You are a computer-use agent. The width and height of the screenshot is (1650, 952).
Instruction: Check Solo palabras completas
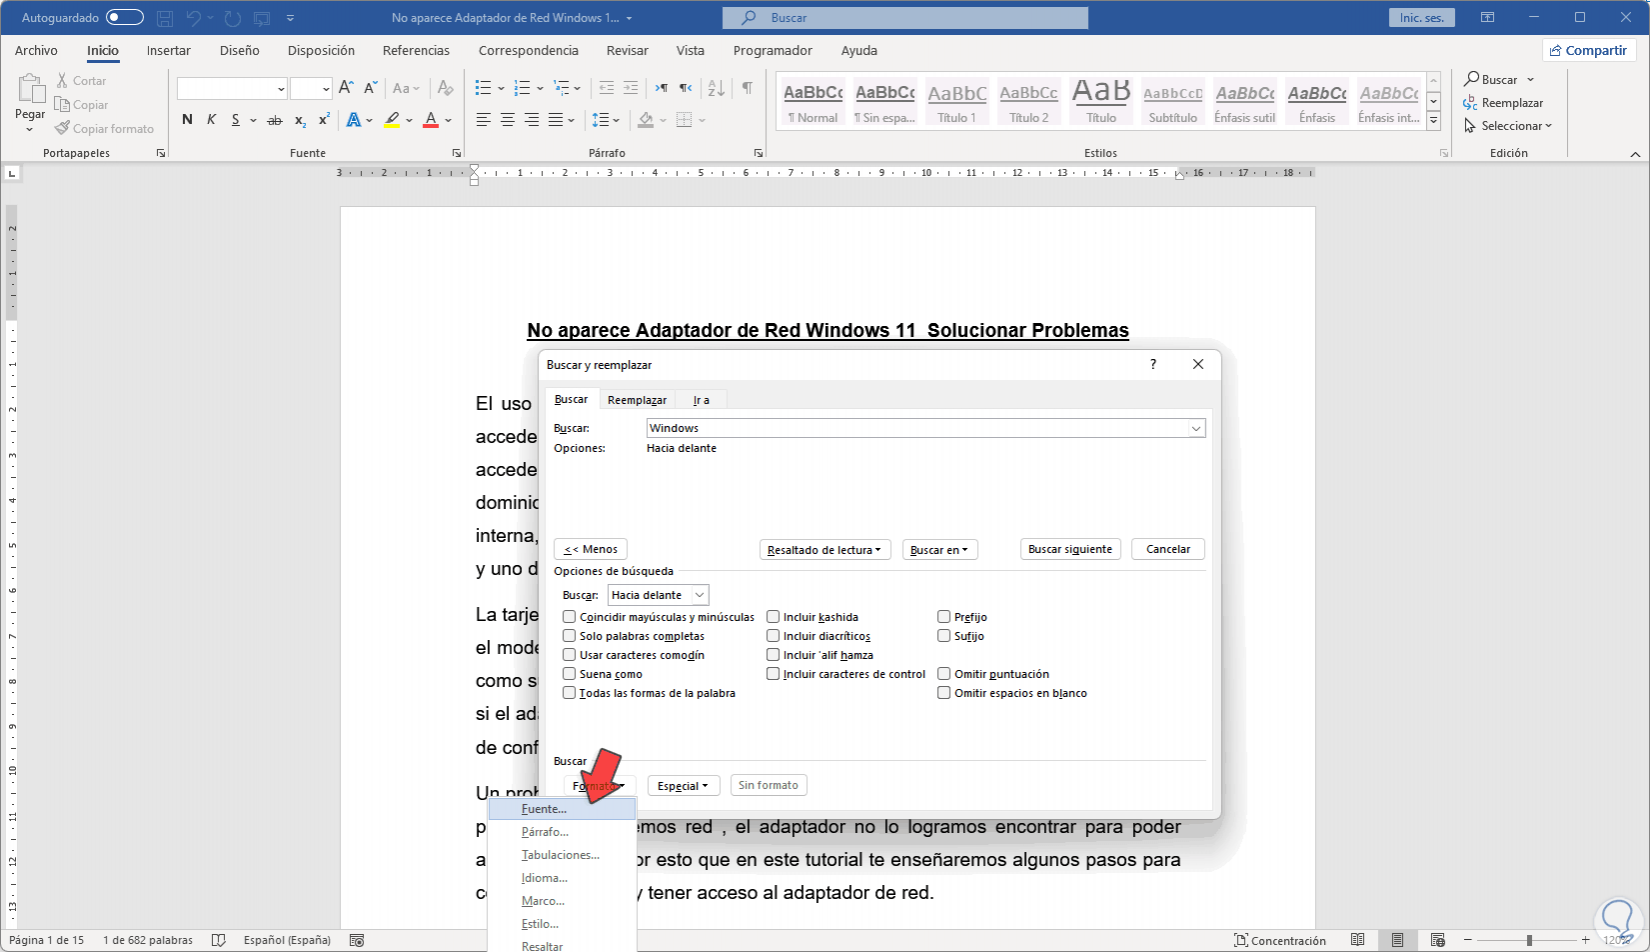tap(569, 636)
